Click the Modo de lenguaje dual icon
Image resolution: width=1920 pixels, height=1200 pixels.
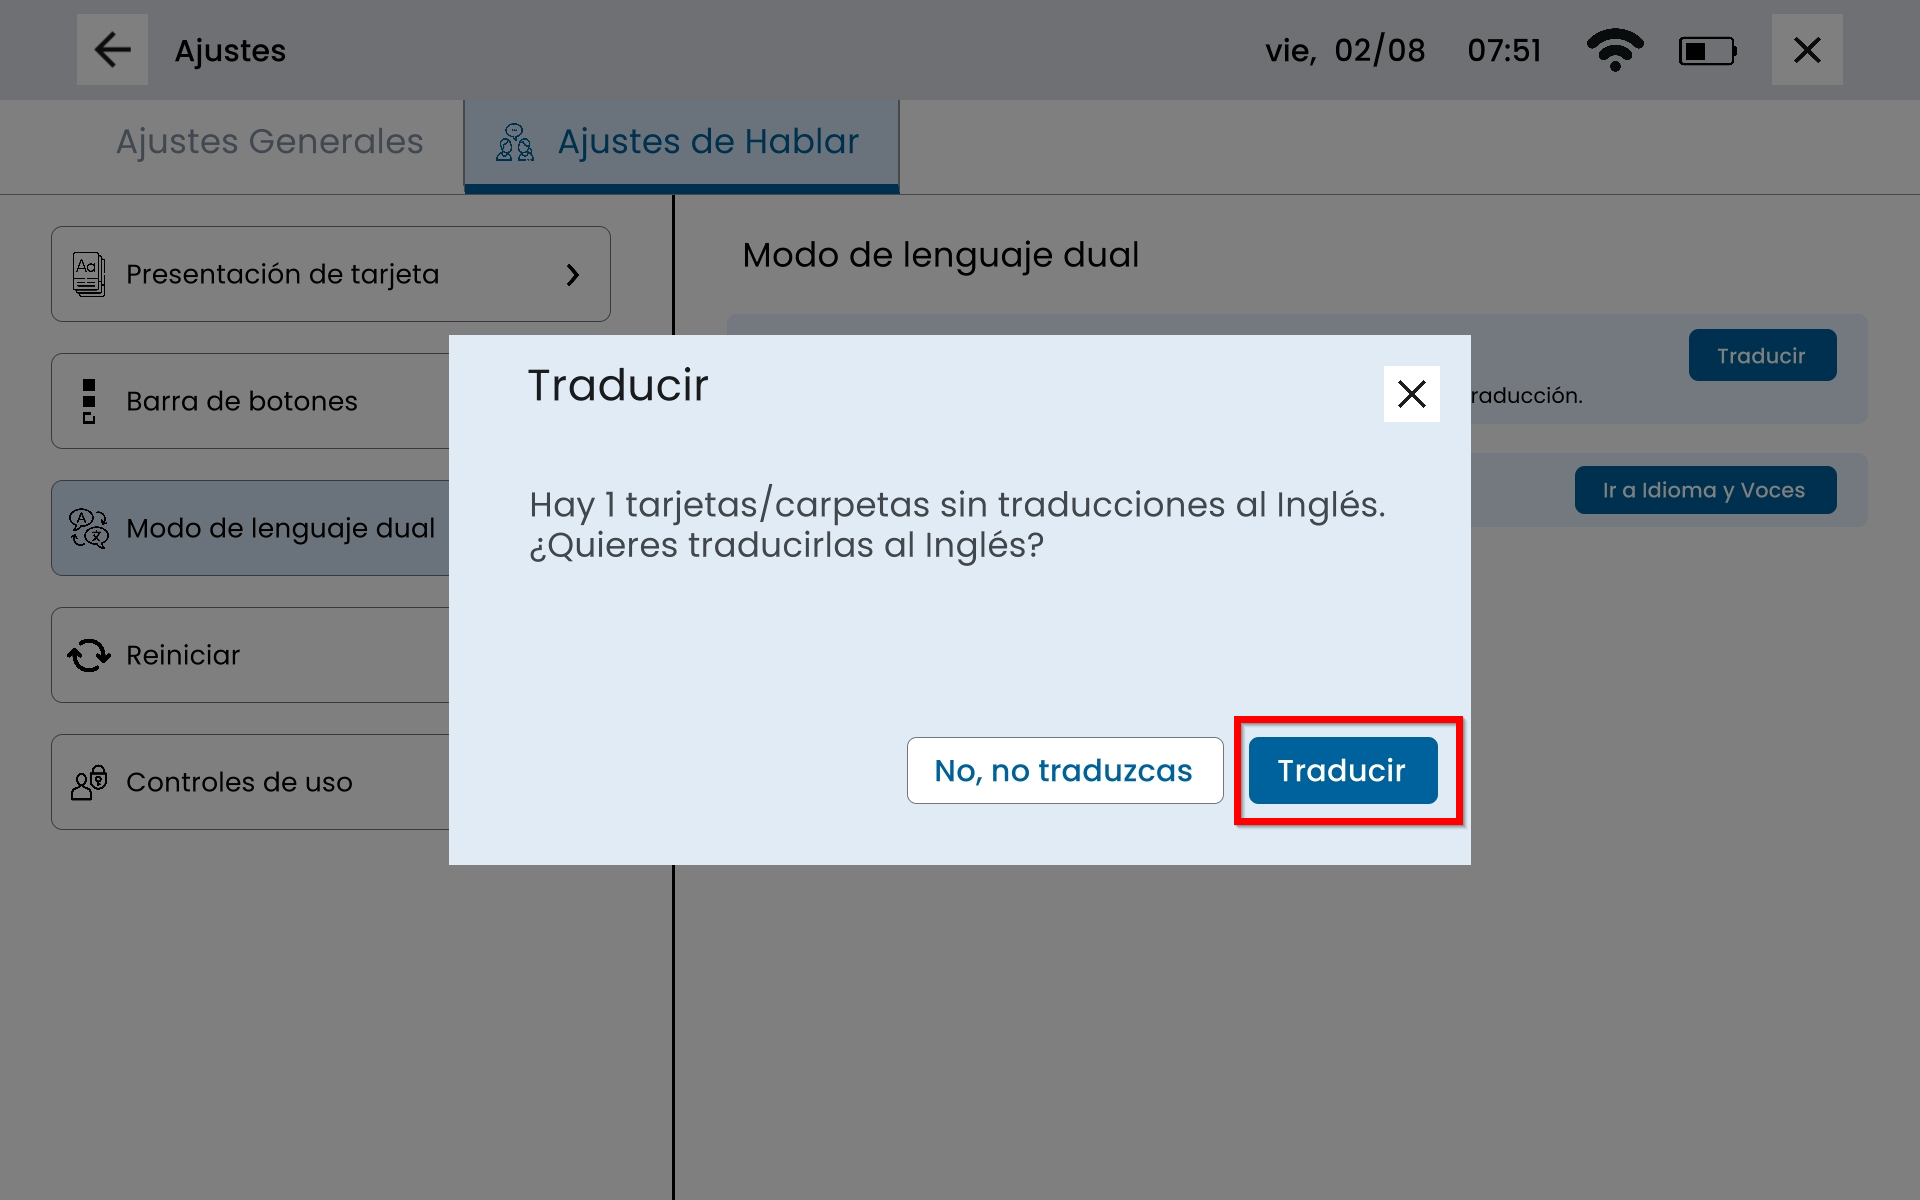click(89, 528)
